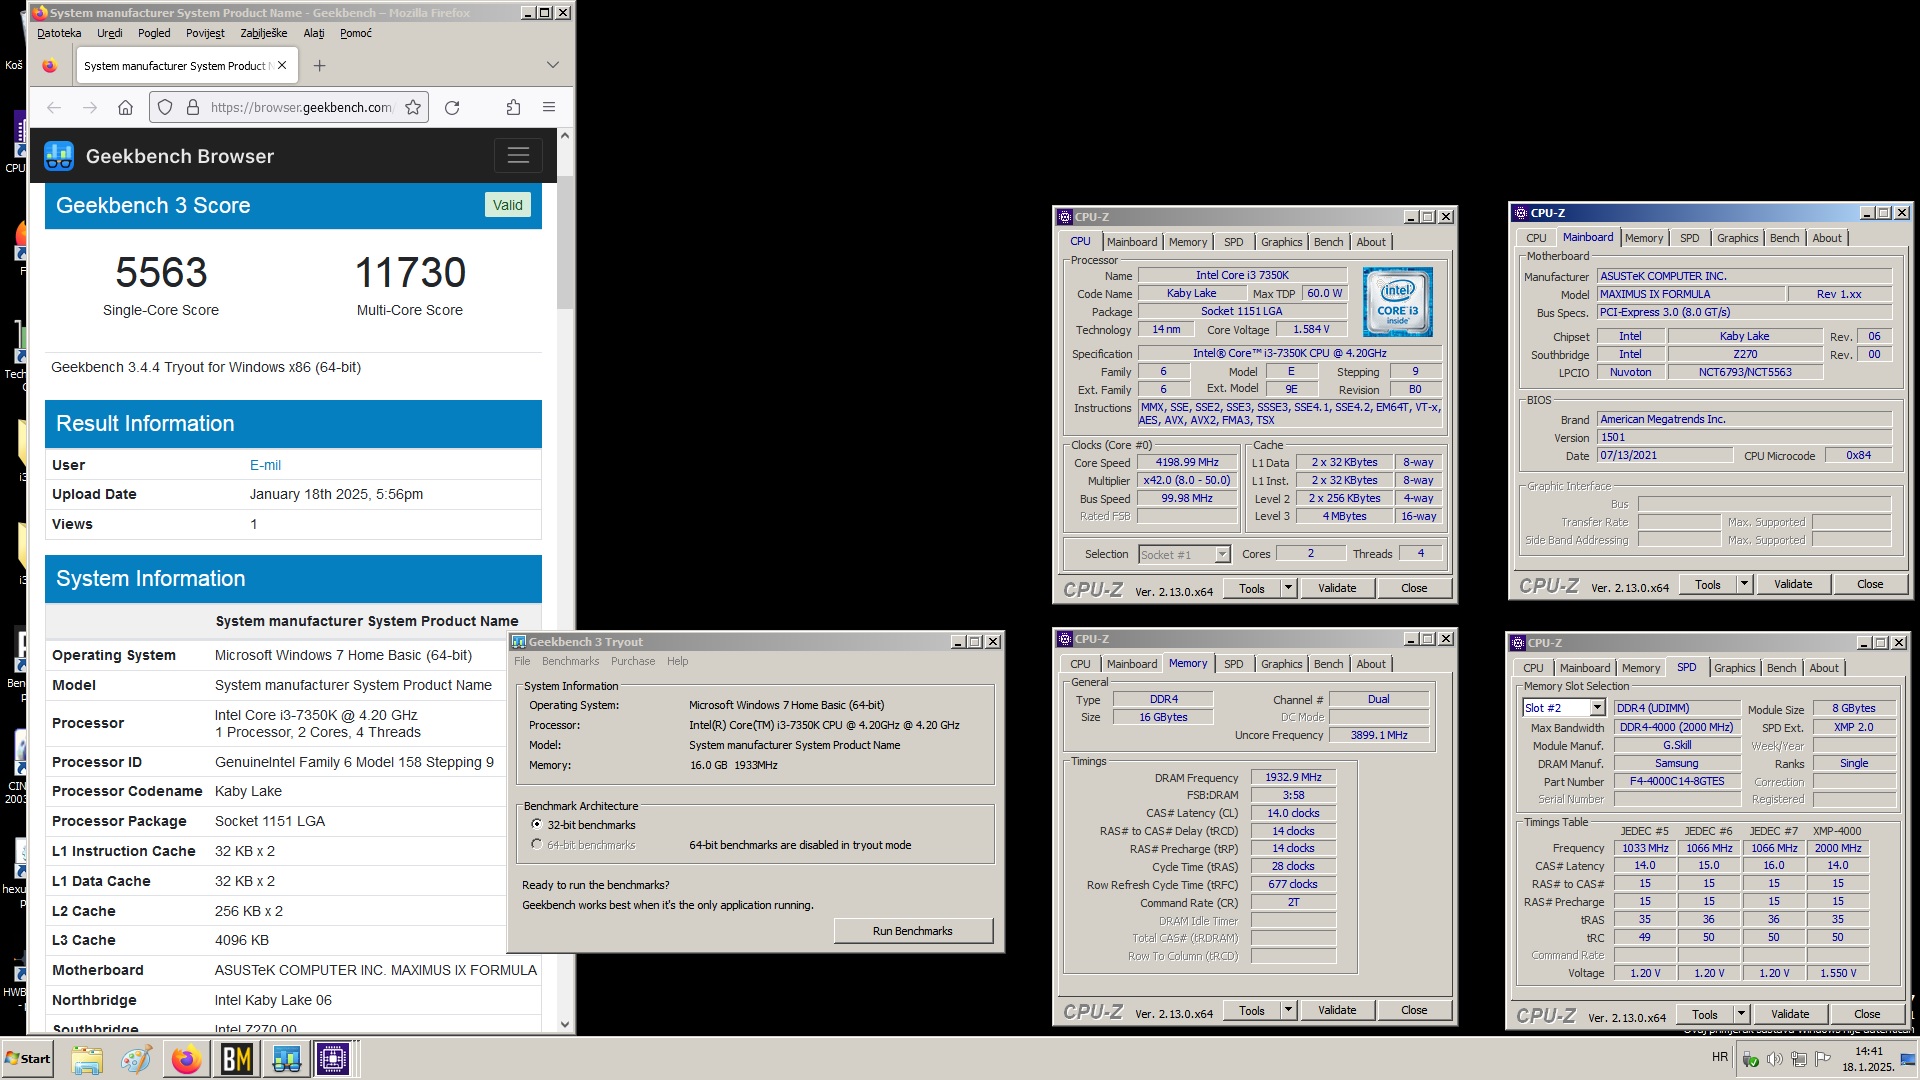Click Validate in the CPU-Z CPU window
Viewport: 1920px width, 1080px height.
pos(1337,588)
